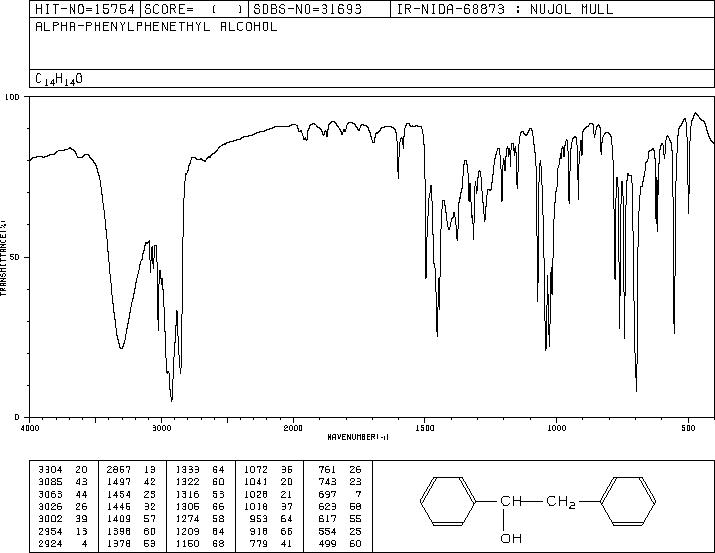The width and height of the screenshot is (715, 553).
Task: Click peak table entry 3304
Action: [50, 470]
